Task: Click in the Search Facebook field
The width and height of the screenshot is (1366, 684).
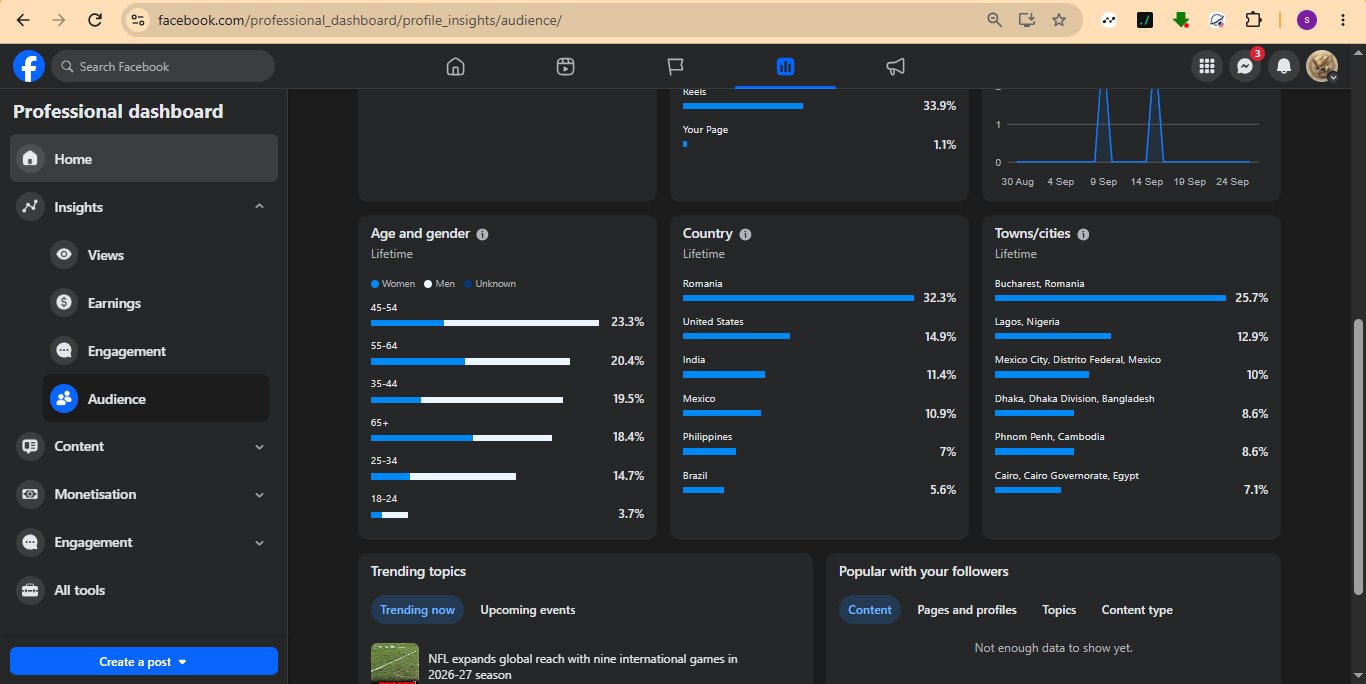Action: pos(163,67)
